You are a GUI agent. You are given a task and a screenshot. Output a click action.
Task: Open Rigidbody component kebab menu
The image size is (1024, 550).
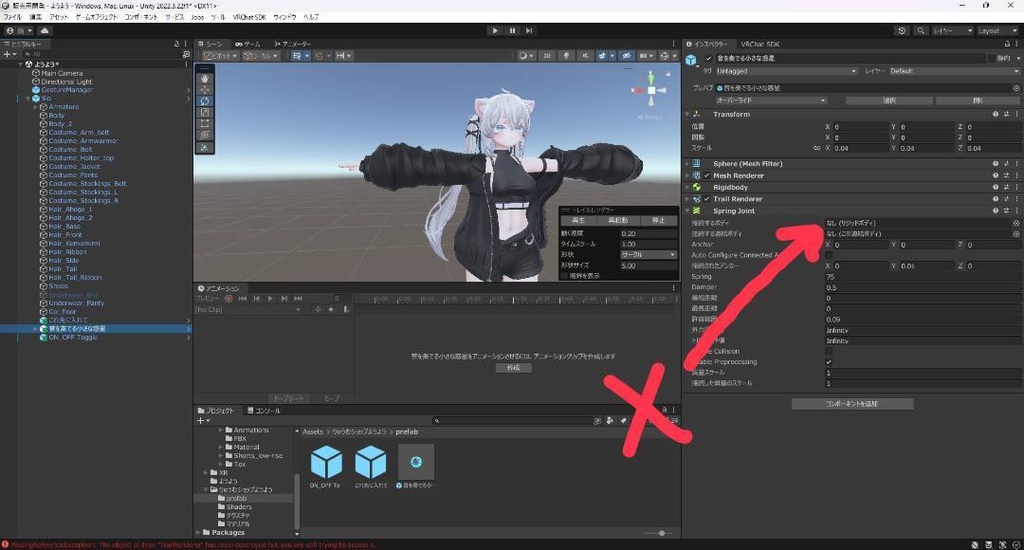click(x=1017, y=187)
